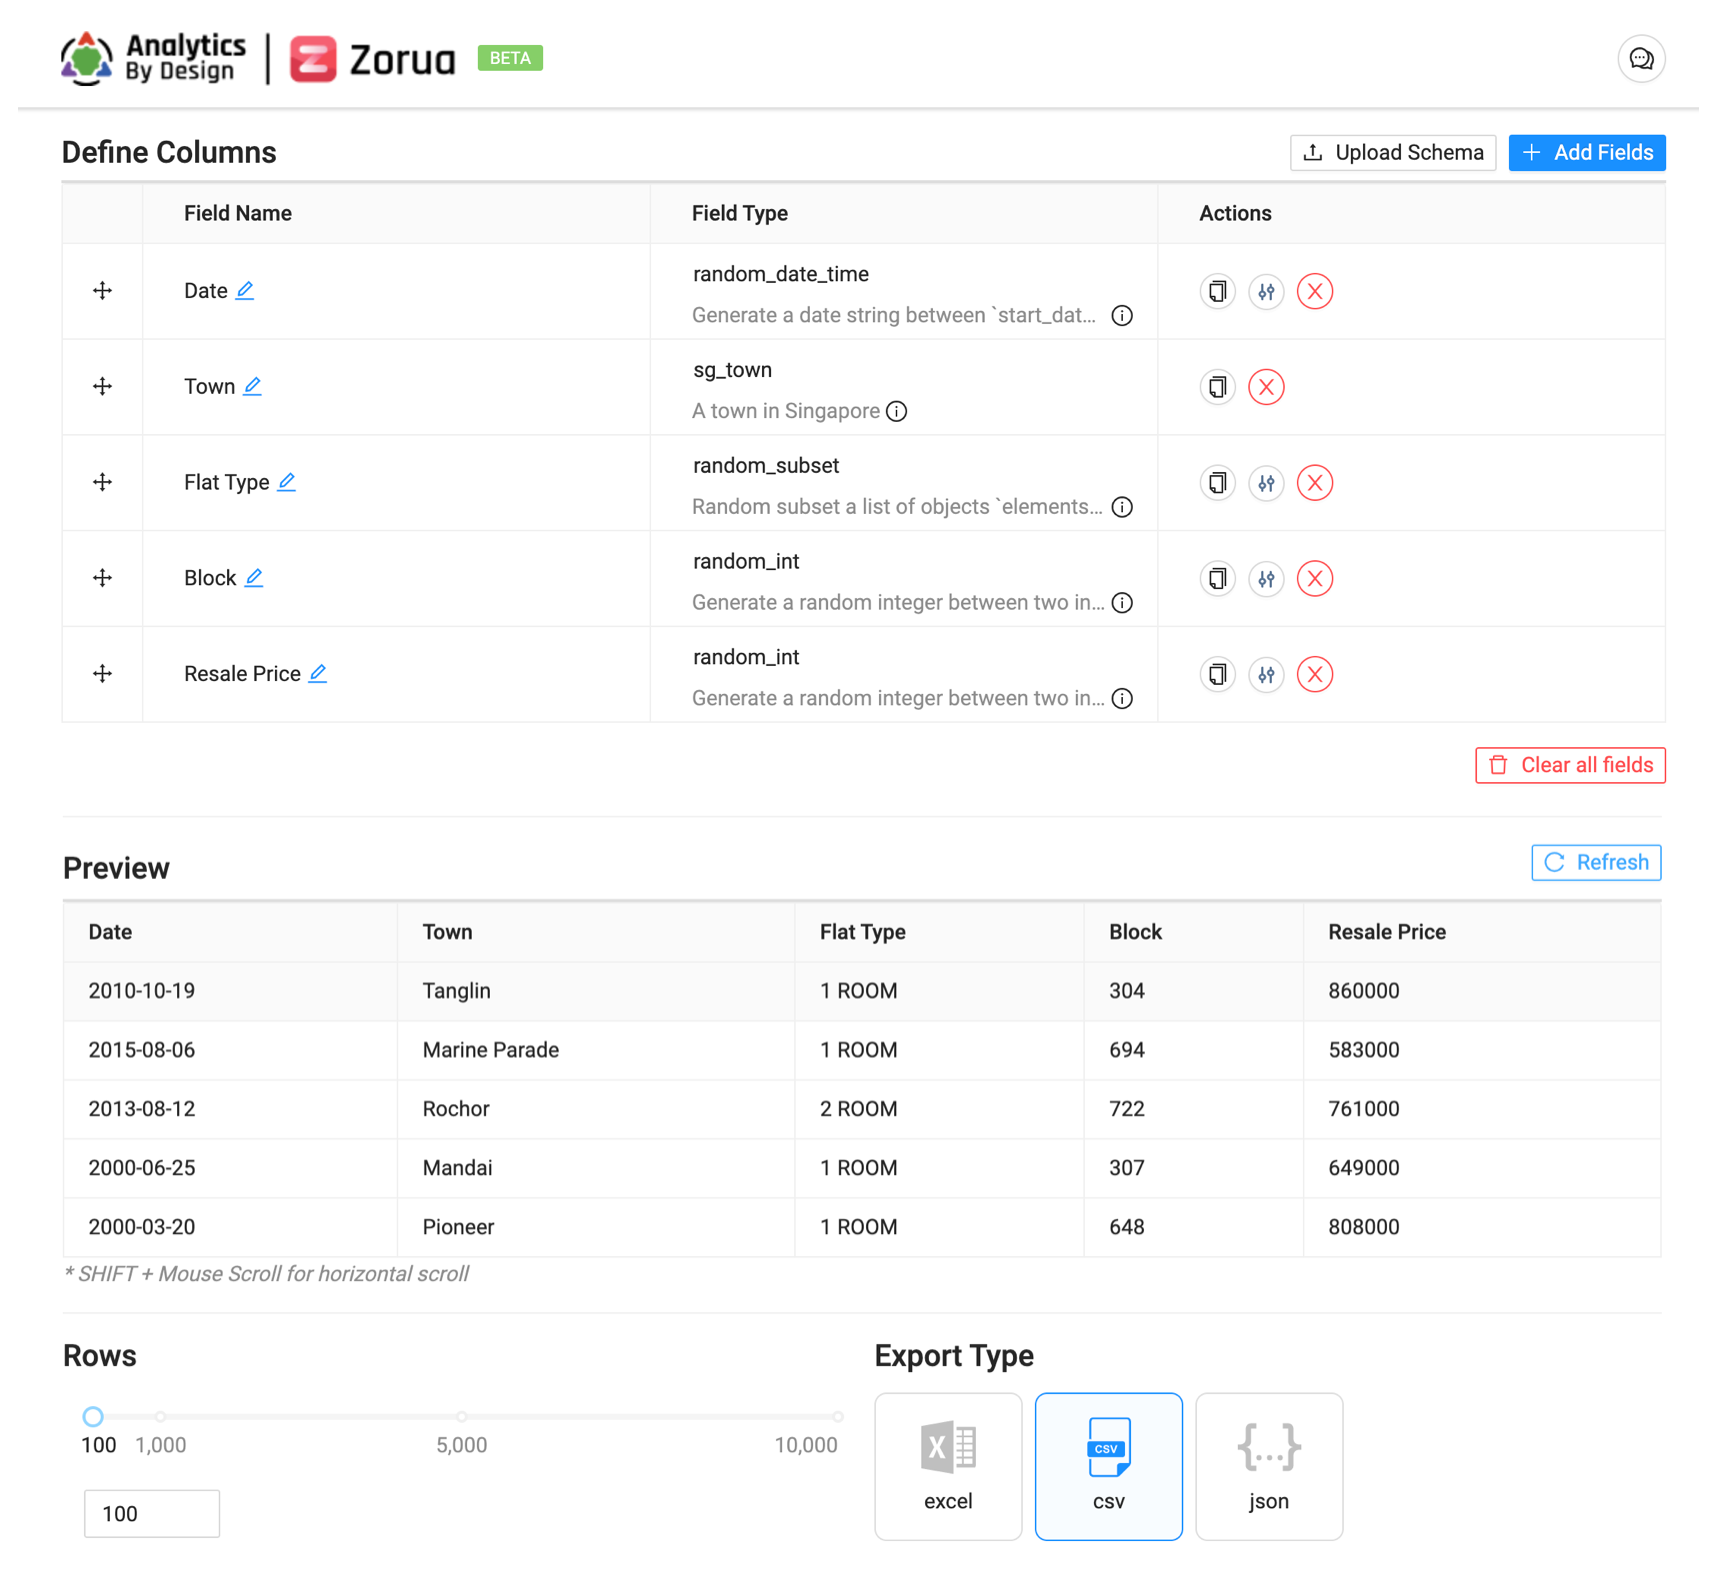The image size is (1726, 1574).
Task: Focus the rows number input field
Action: coord(152,1514)
